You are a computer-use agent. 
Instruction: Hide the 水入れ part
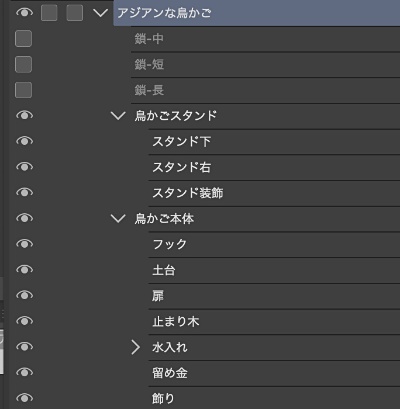click(x=24, y=347)
